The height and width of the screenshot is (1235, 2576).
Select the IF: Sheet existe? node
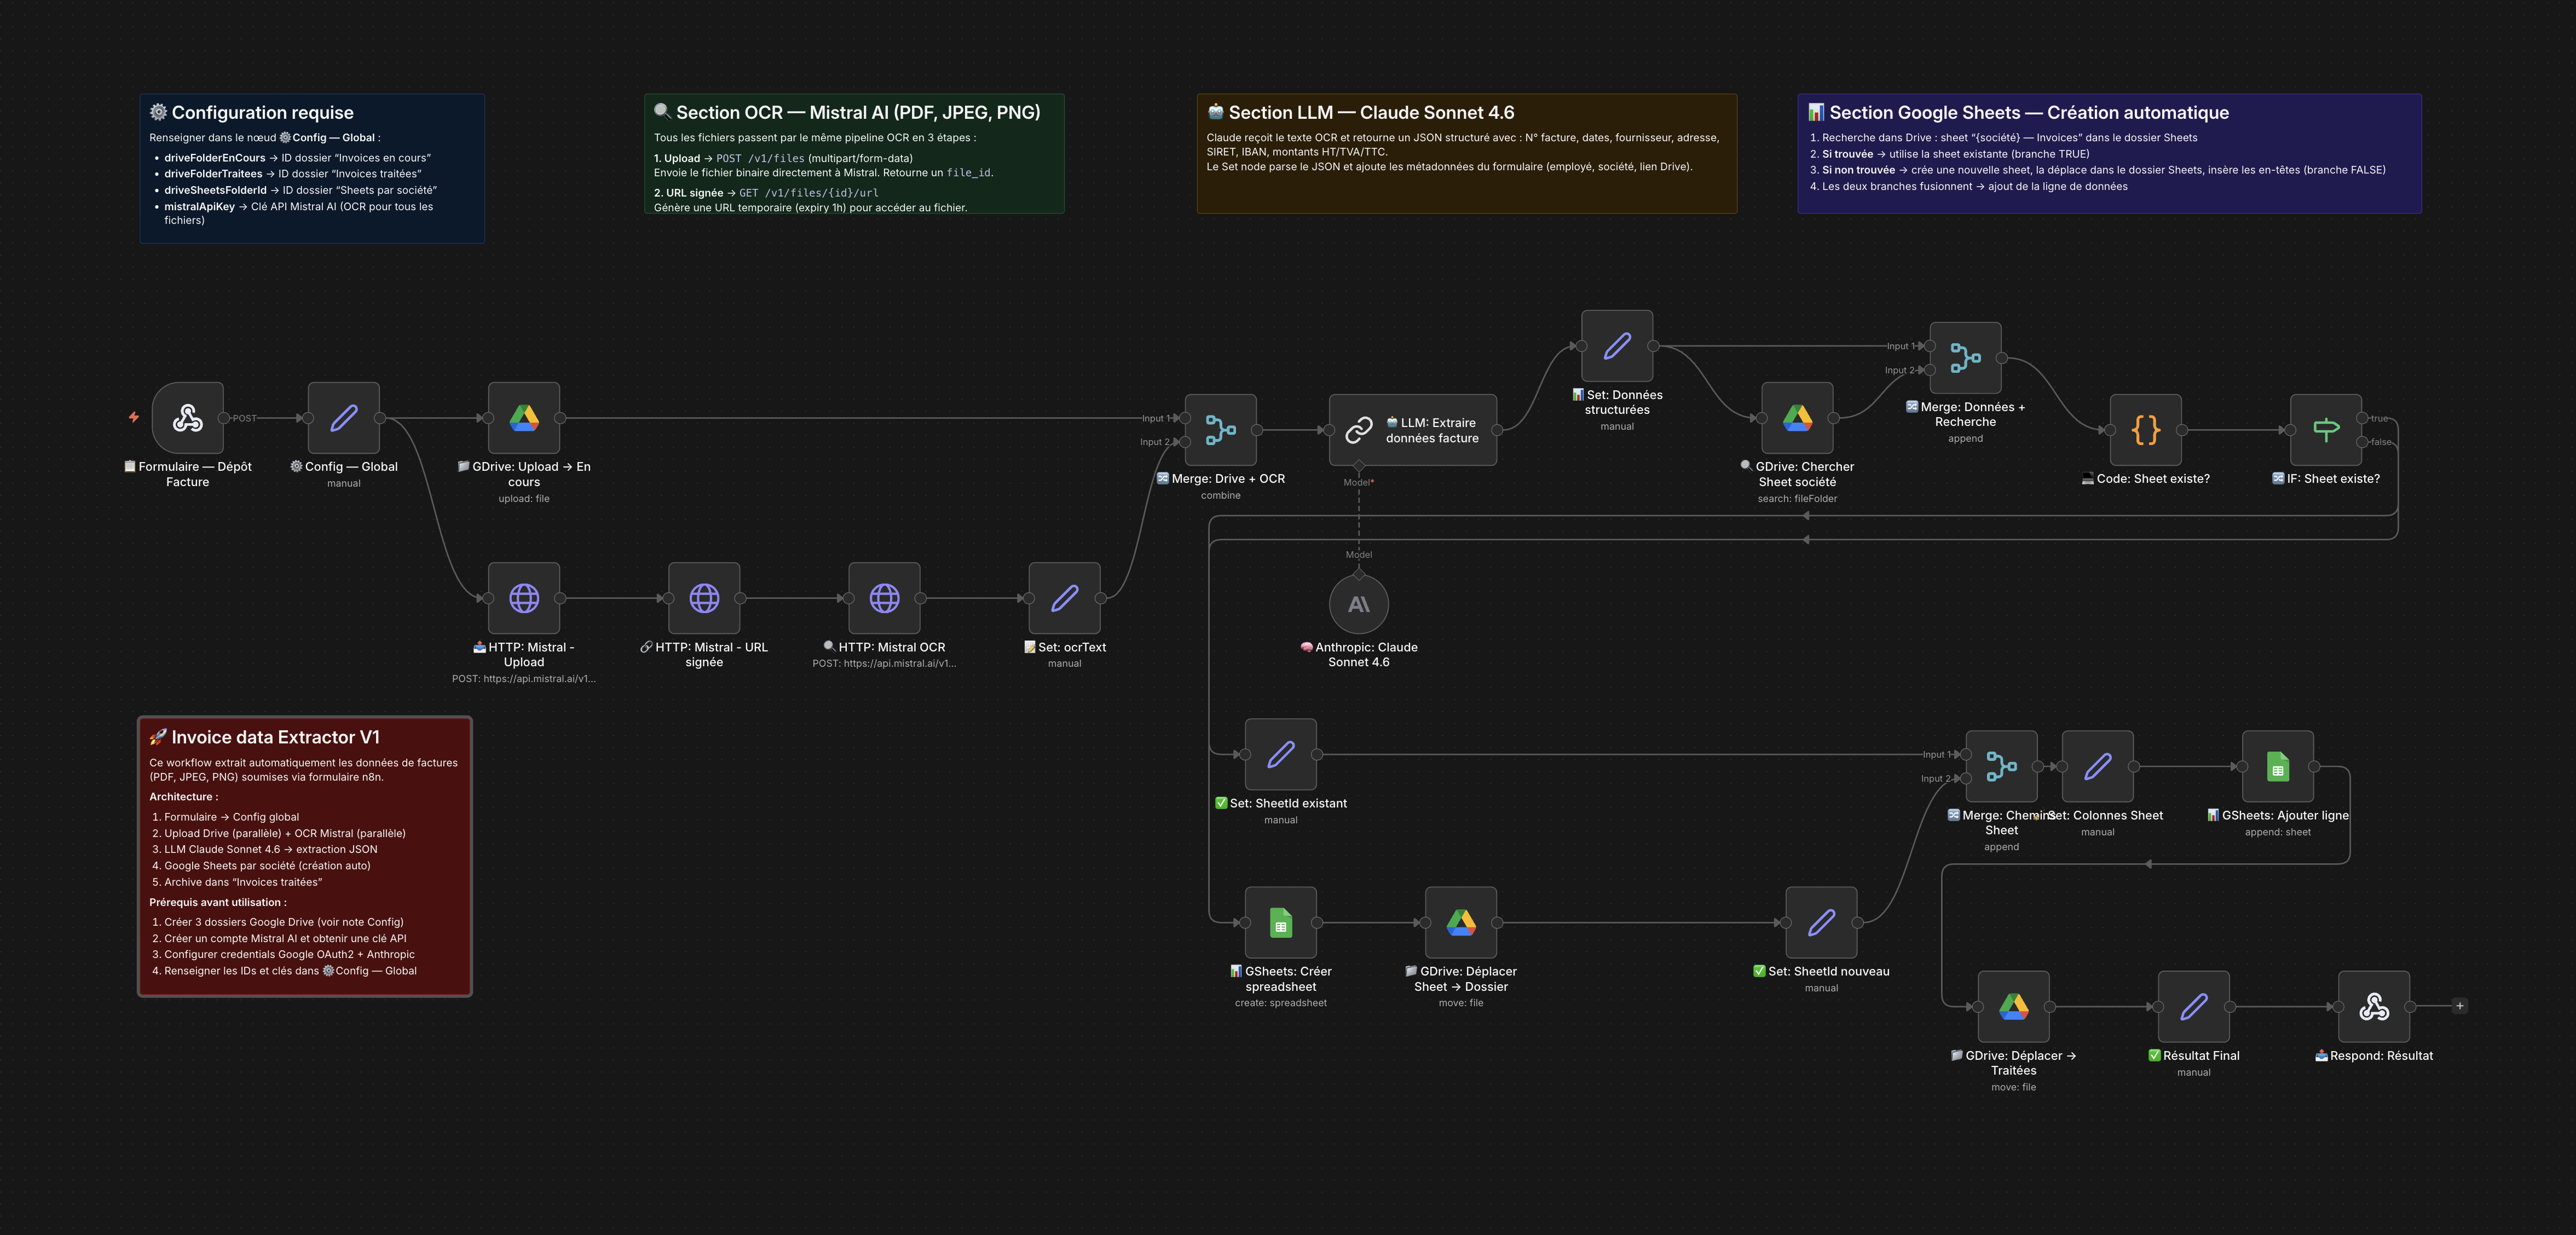click(2326, 430)
